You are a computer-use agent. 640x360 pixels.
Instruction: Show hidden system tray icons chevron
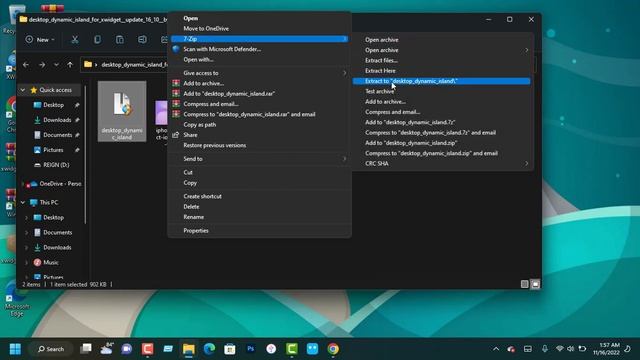(496, 349)
